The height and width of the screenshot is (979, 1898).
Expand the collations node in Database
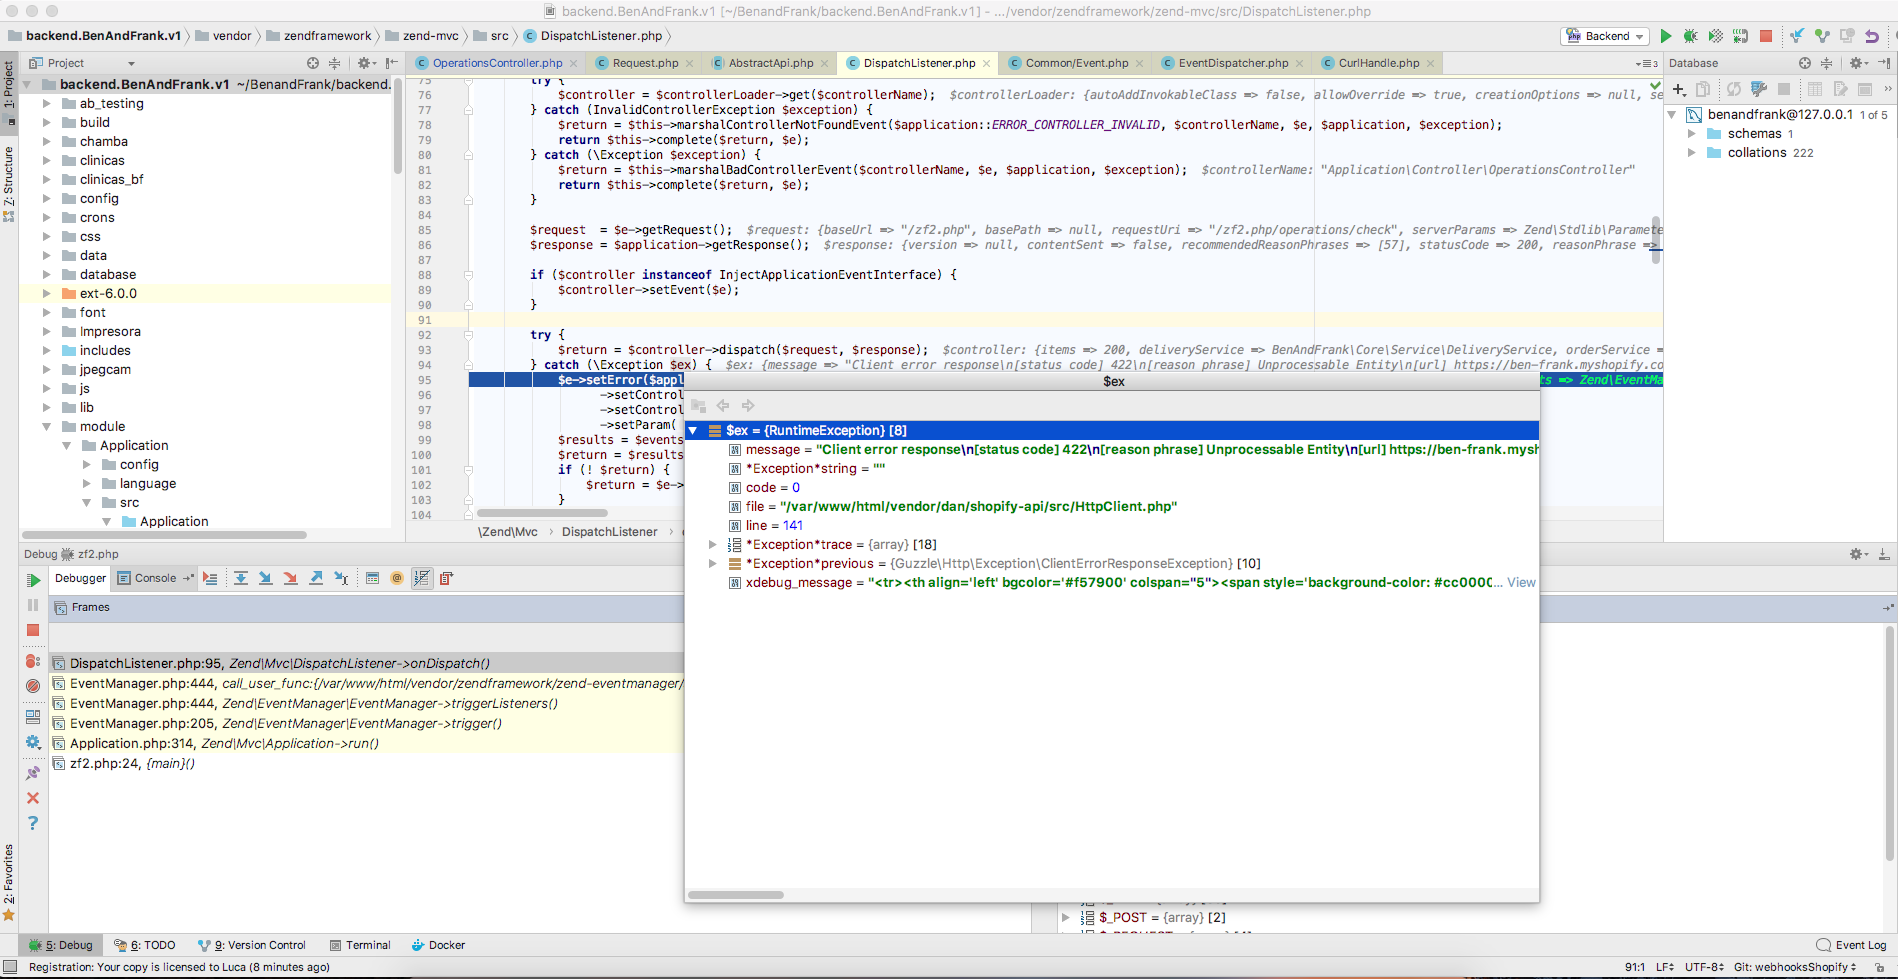1691,153
